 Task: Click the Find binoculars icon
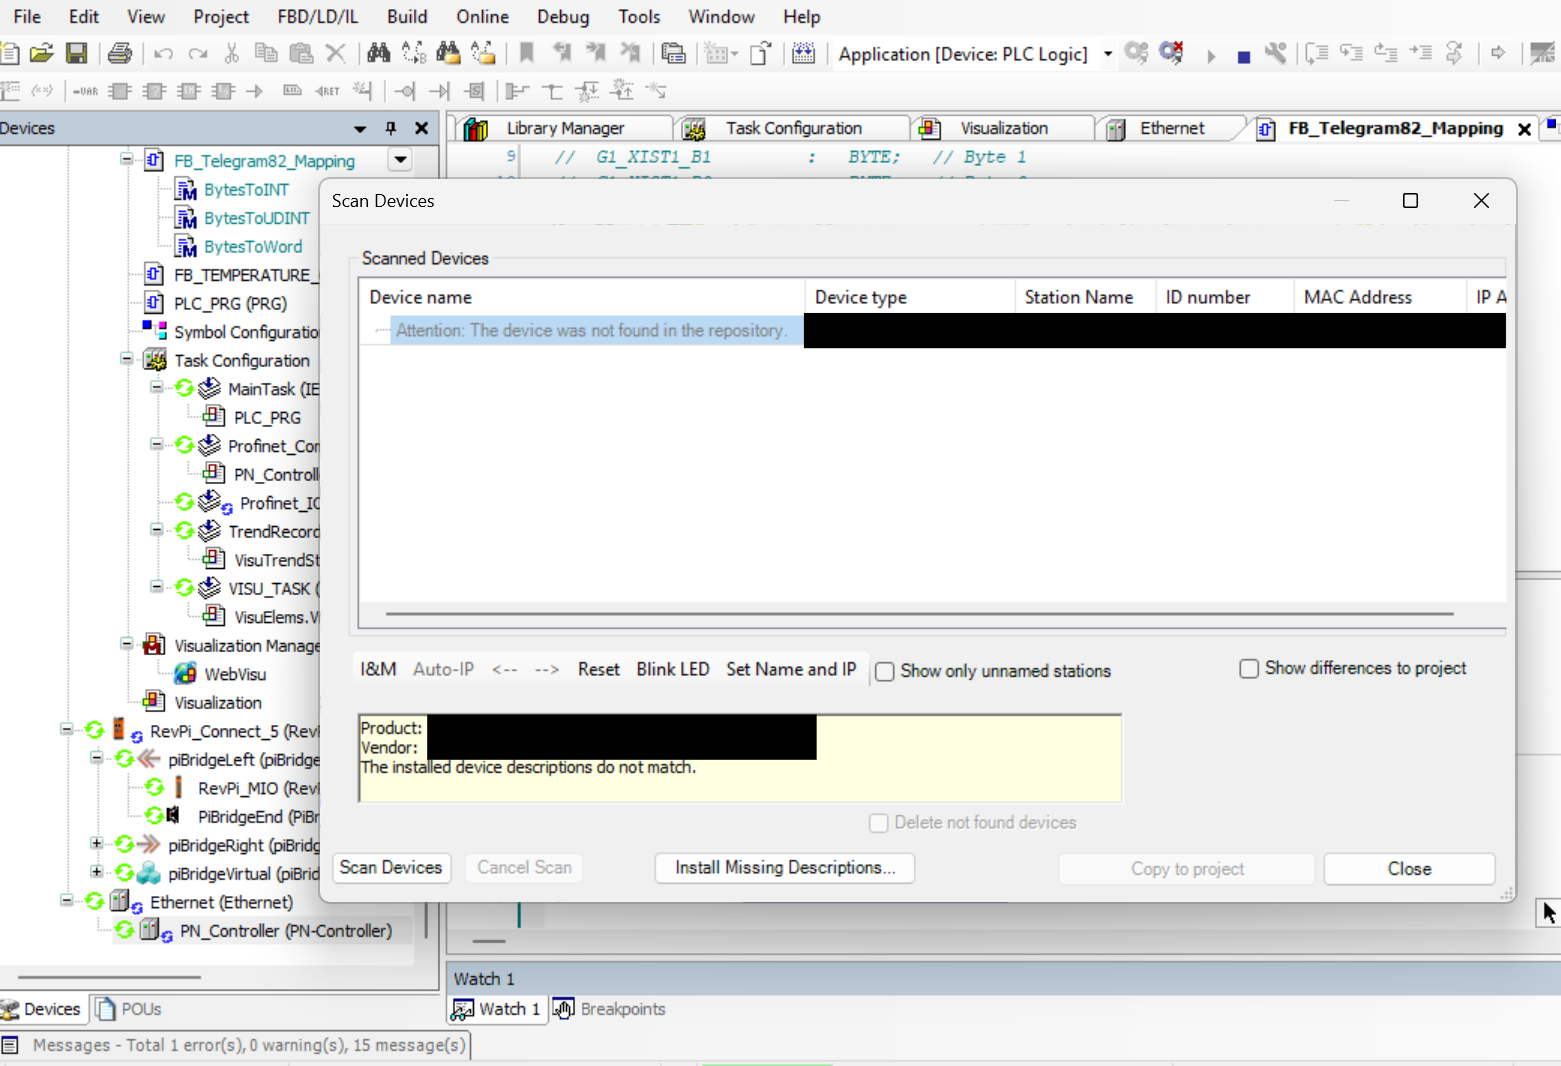click(379, 54)
